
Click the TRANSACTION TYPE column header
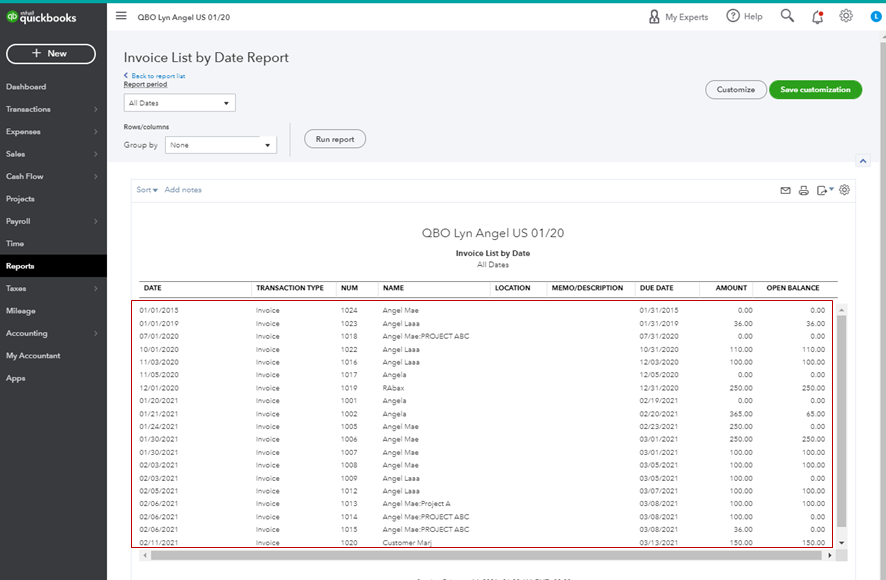[x=290, y=288]
